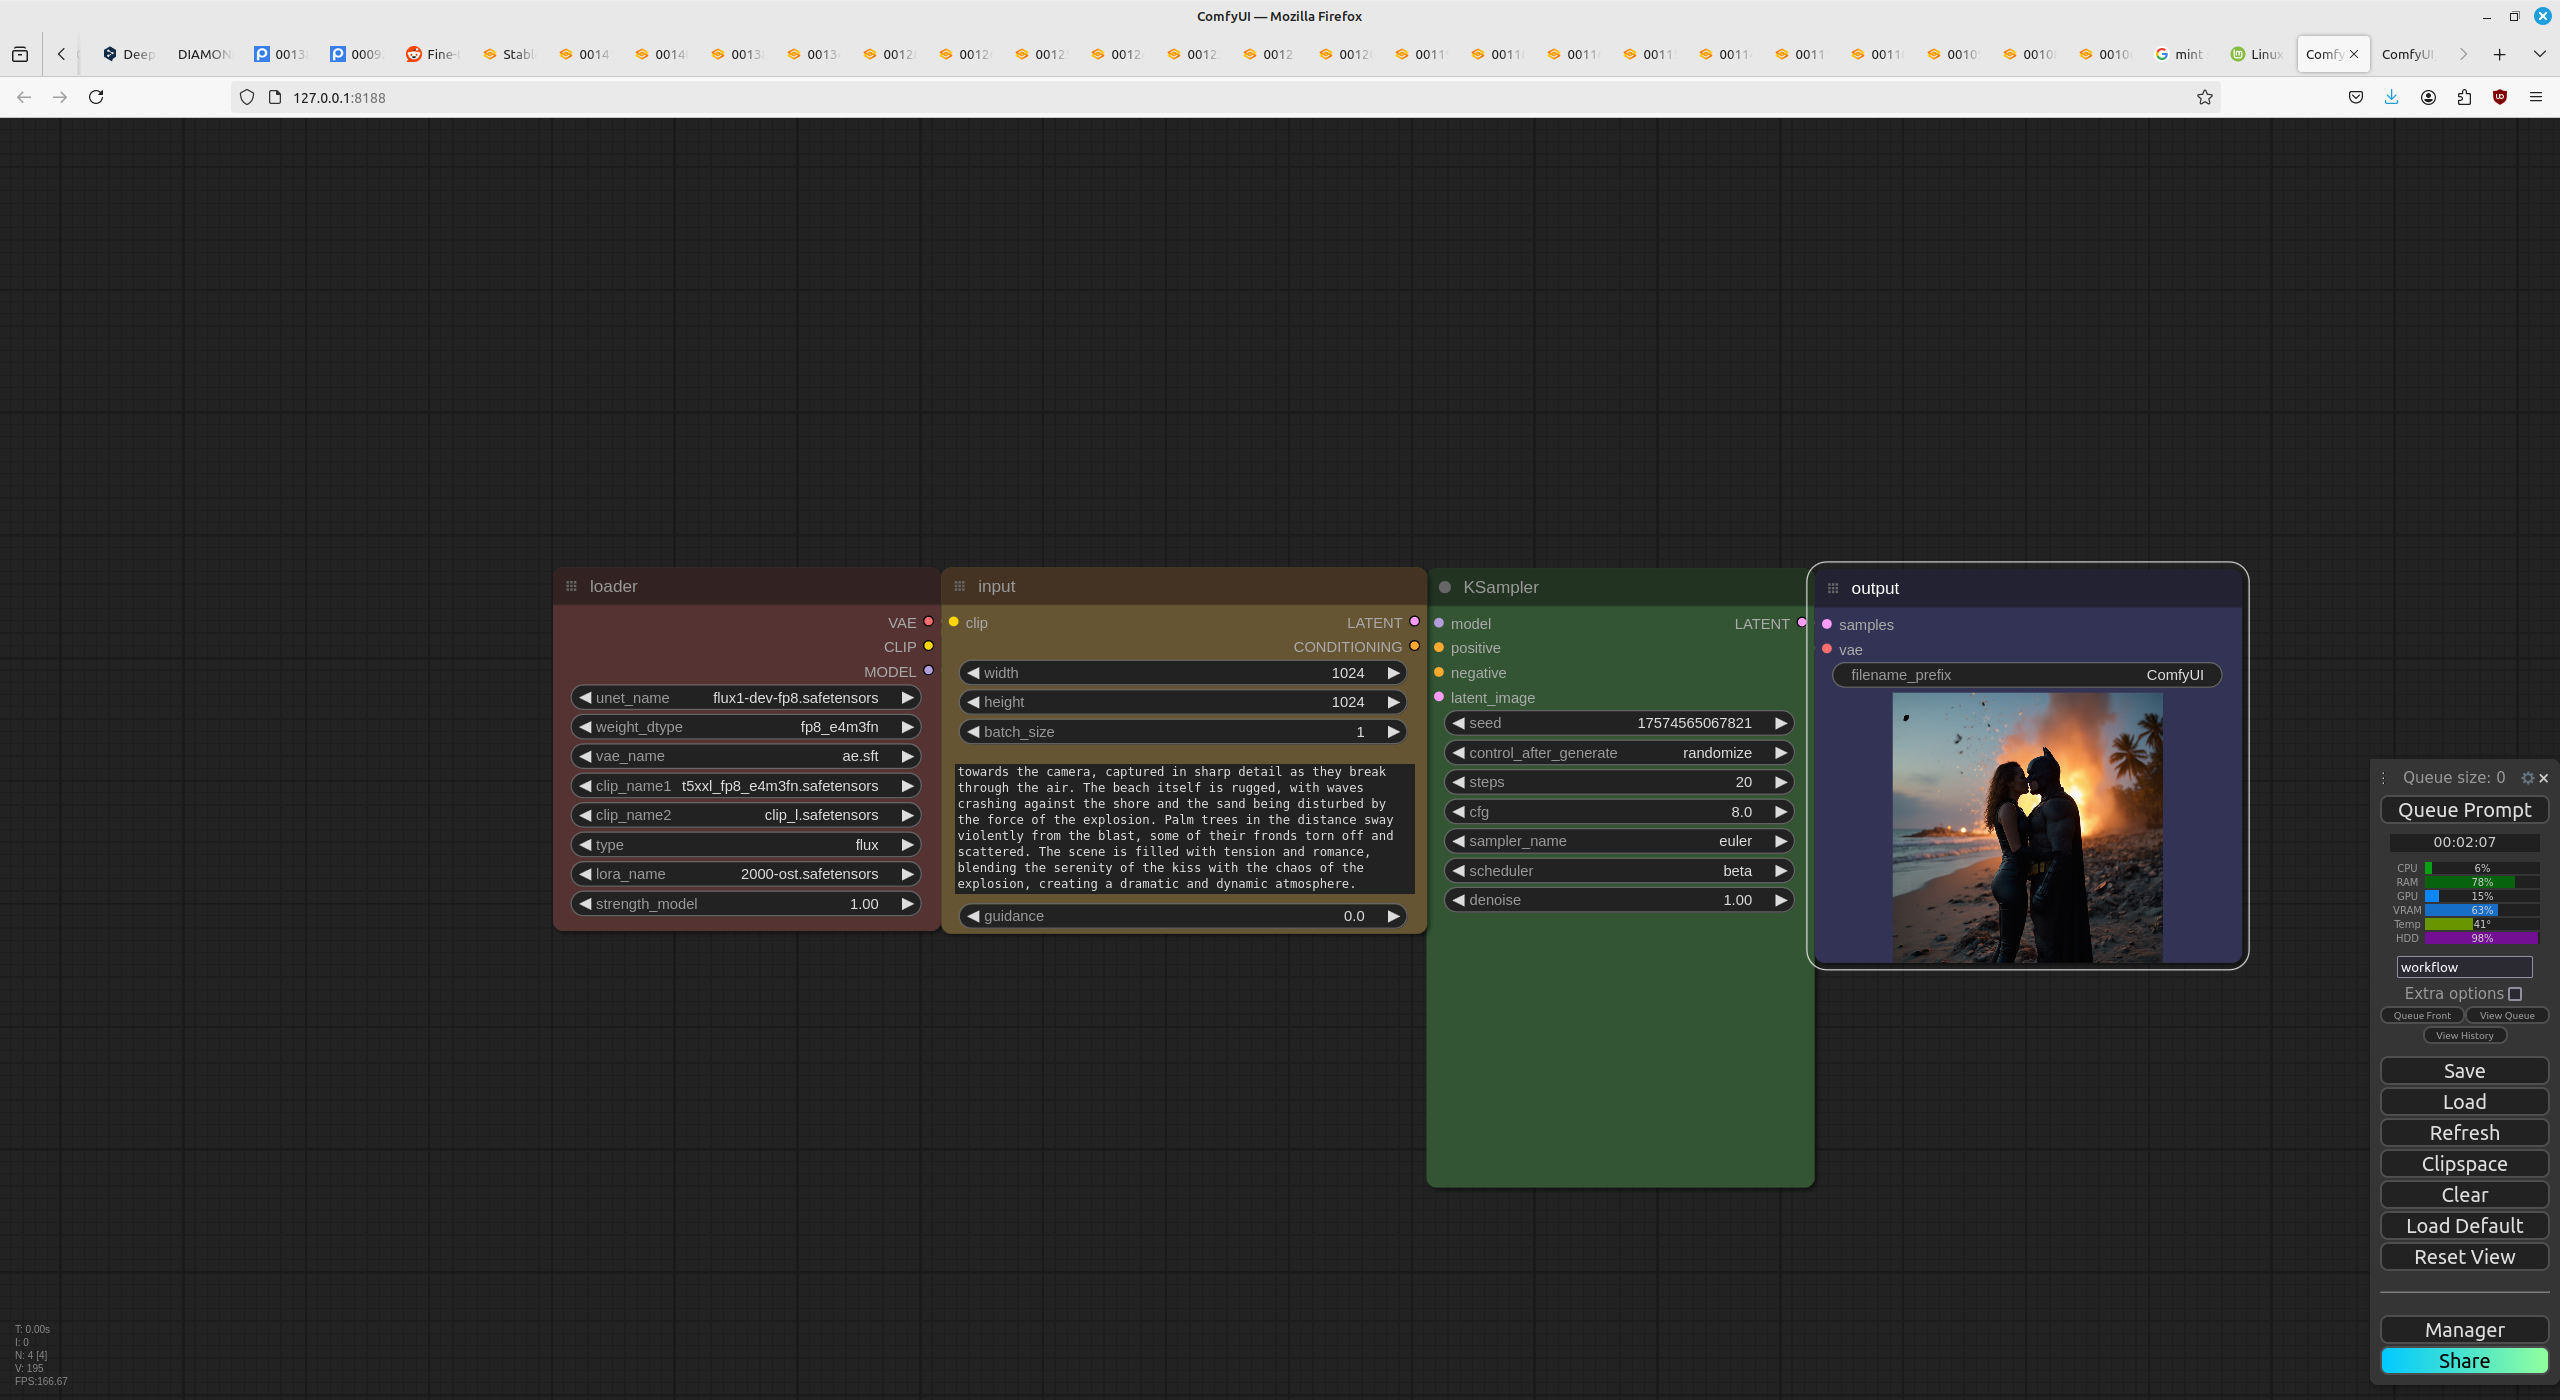Screen dimensions: 2560x1400
Task: Increase steps value with right arrow
Action: [x=1781, y=782]
